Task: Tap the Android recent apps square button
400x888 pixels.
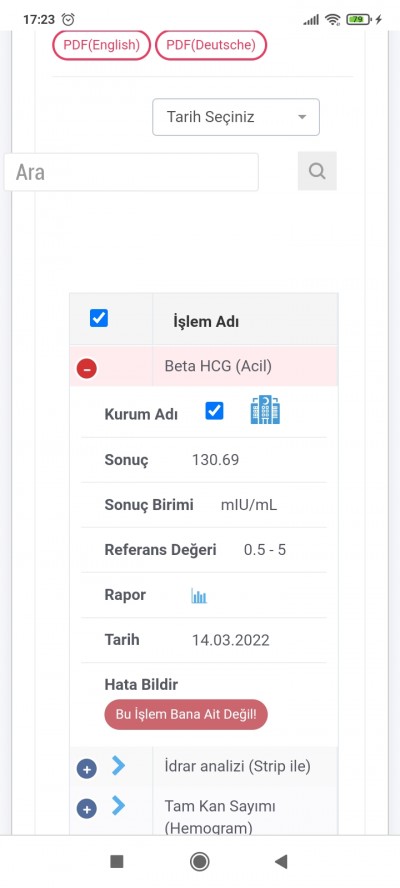Action: [x=117, y=862]
